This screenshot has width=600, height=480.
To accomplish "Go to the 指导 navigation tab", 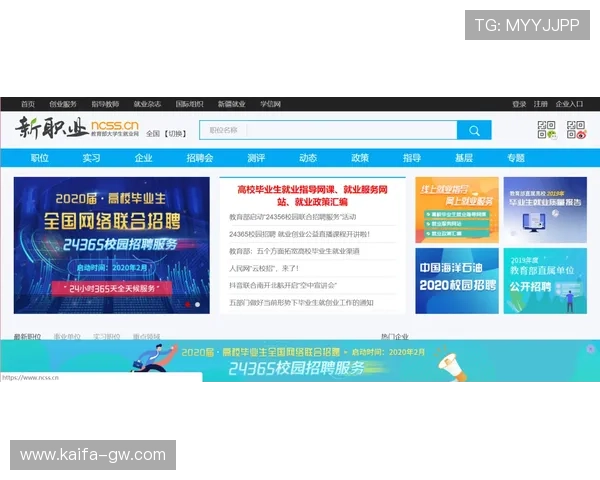I will (x=412, y=158).
